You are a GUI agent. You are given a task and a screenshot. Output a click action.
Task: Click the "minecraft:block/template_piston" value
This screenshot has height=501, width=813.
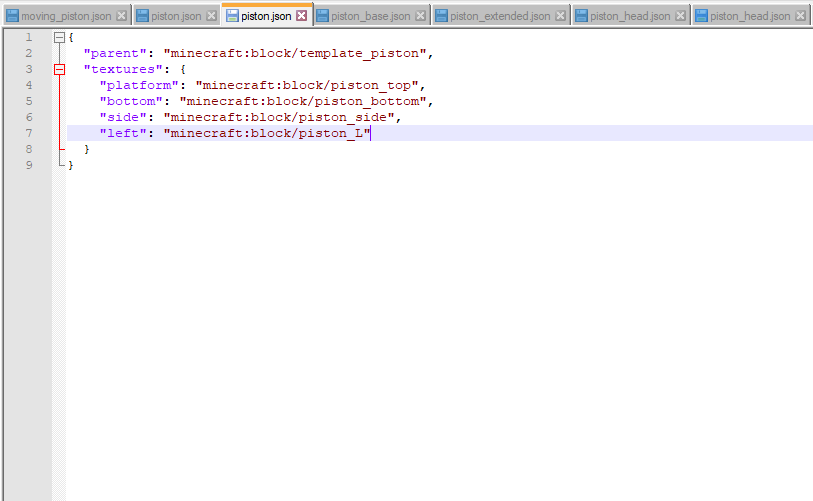pyautogui.click(x=295, y=53)
